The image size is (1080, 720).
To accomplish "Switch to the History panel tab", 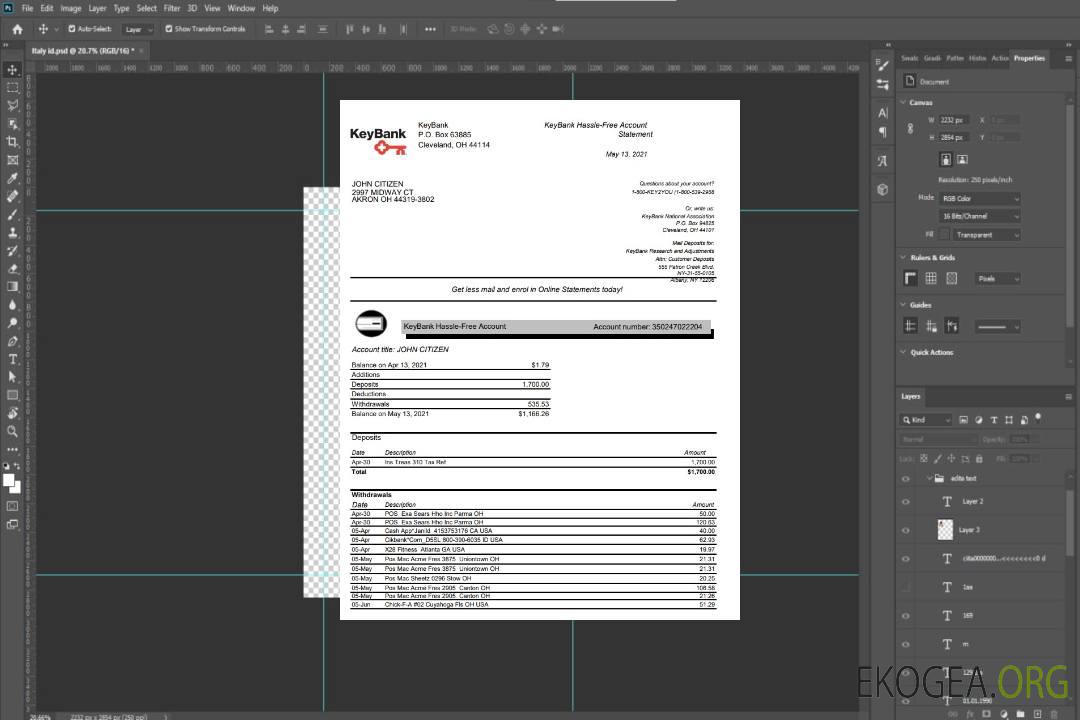I will 977,59.
